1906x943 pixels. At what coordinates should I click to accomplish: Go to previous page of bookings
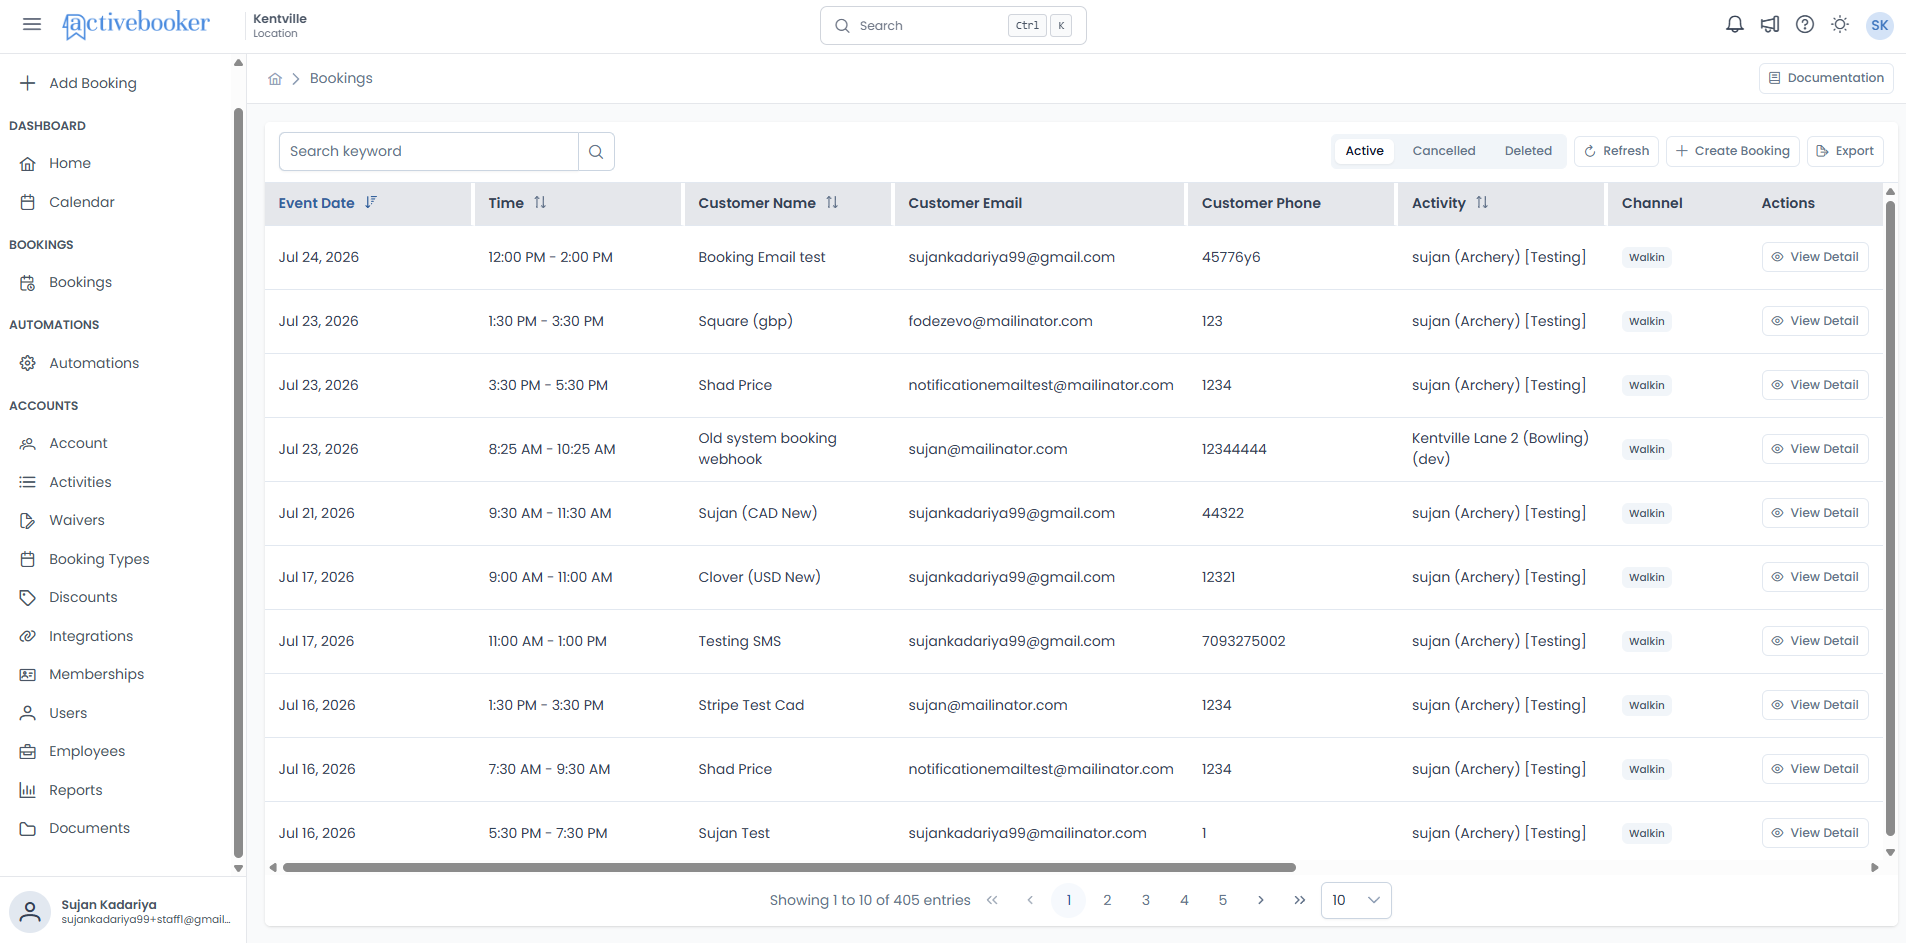tap(1030, 900)
